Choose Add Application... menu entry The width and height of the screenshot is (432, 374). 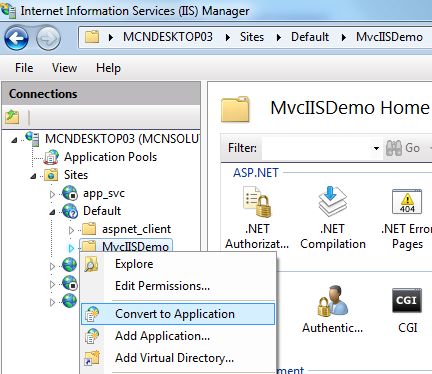click(178, 336)
